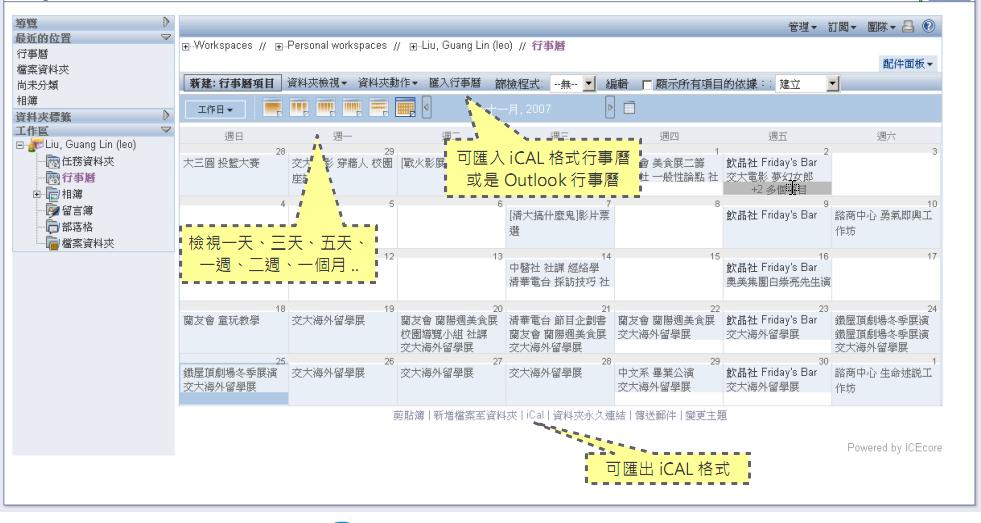Viewport: 981px width, 523px height.
Task: Click the print icon in top bar
Action: (908, 26)
